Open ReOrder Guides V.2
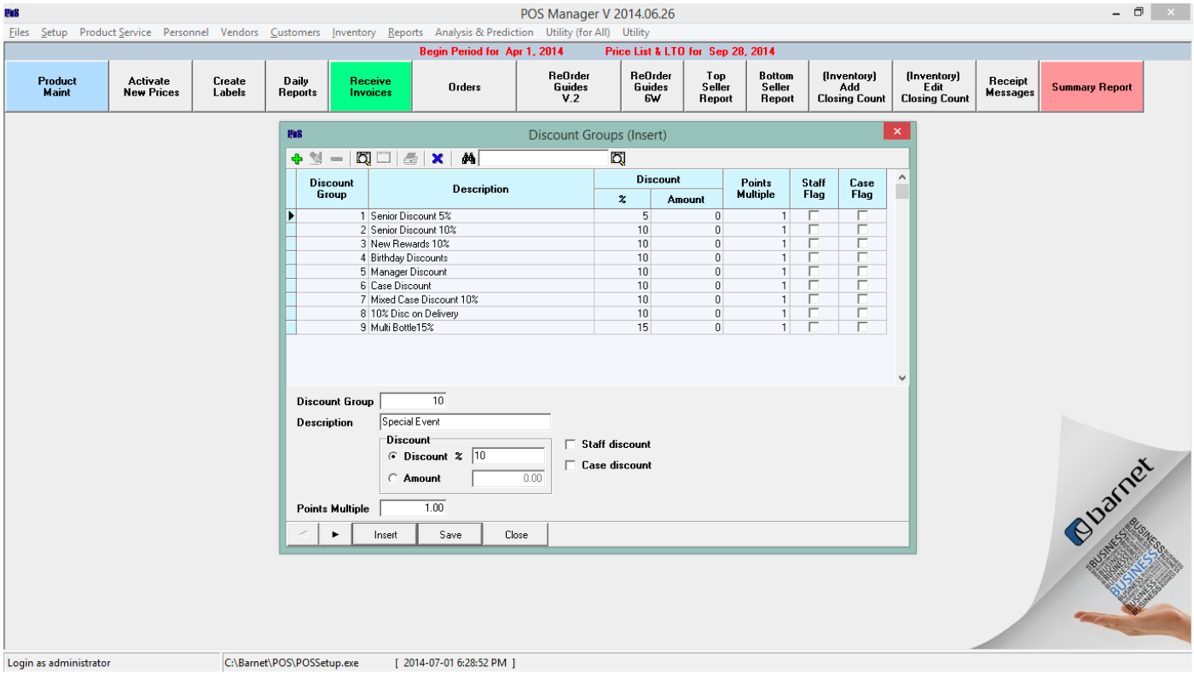Image resolution: width=1194 pixels, height=674 pixels. click(570, 87)
